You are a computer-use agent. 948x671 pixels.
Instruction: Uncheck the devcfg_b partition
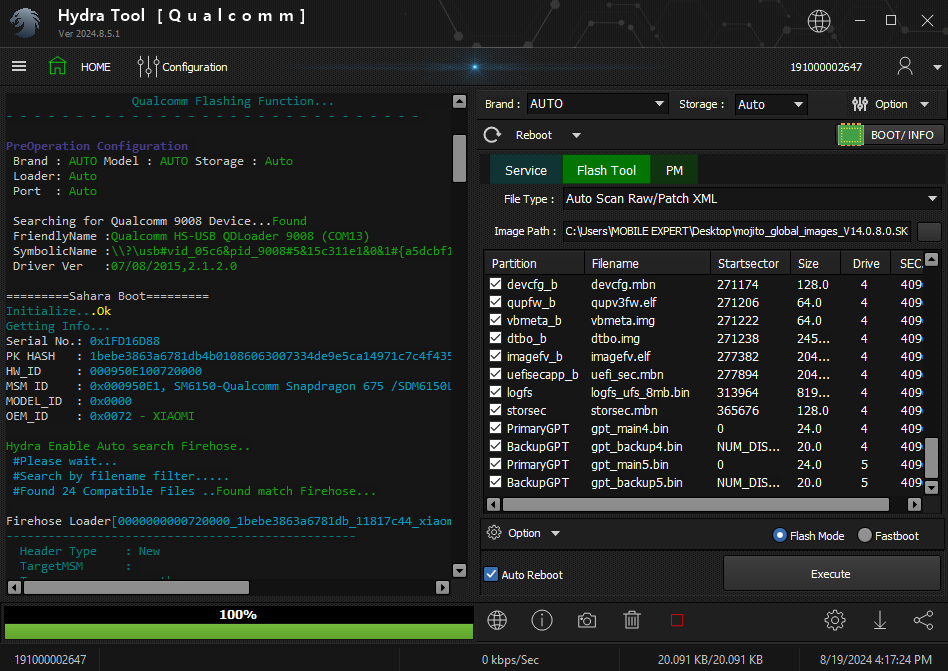(495, 284)
